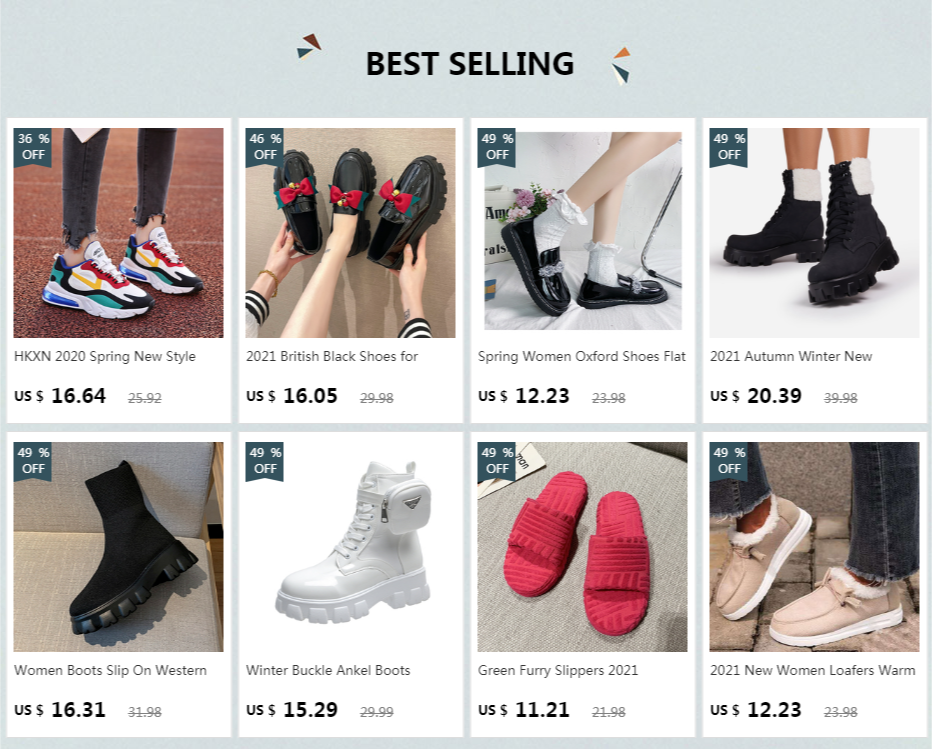Click the white Buckle Ankle Boots image

click(x=351, y=547)
